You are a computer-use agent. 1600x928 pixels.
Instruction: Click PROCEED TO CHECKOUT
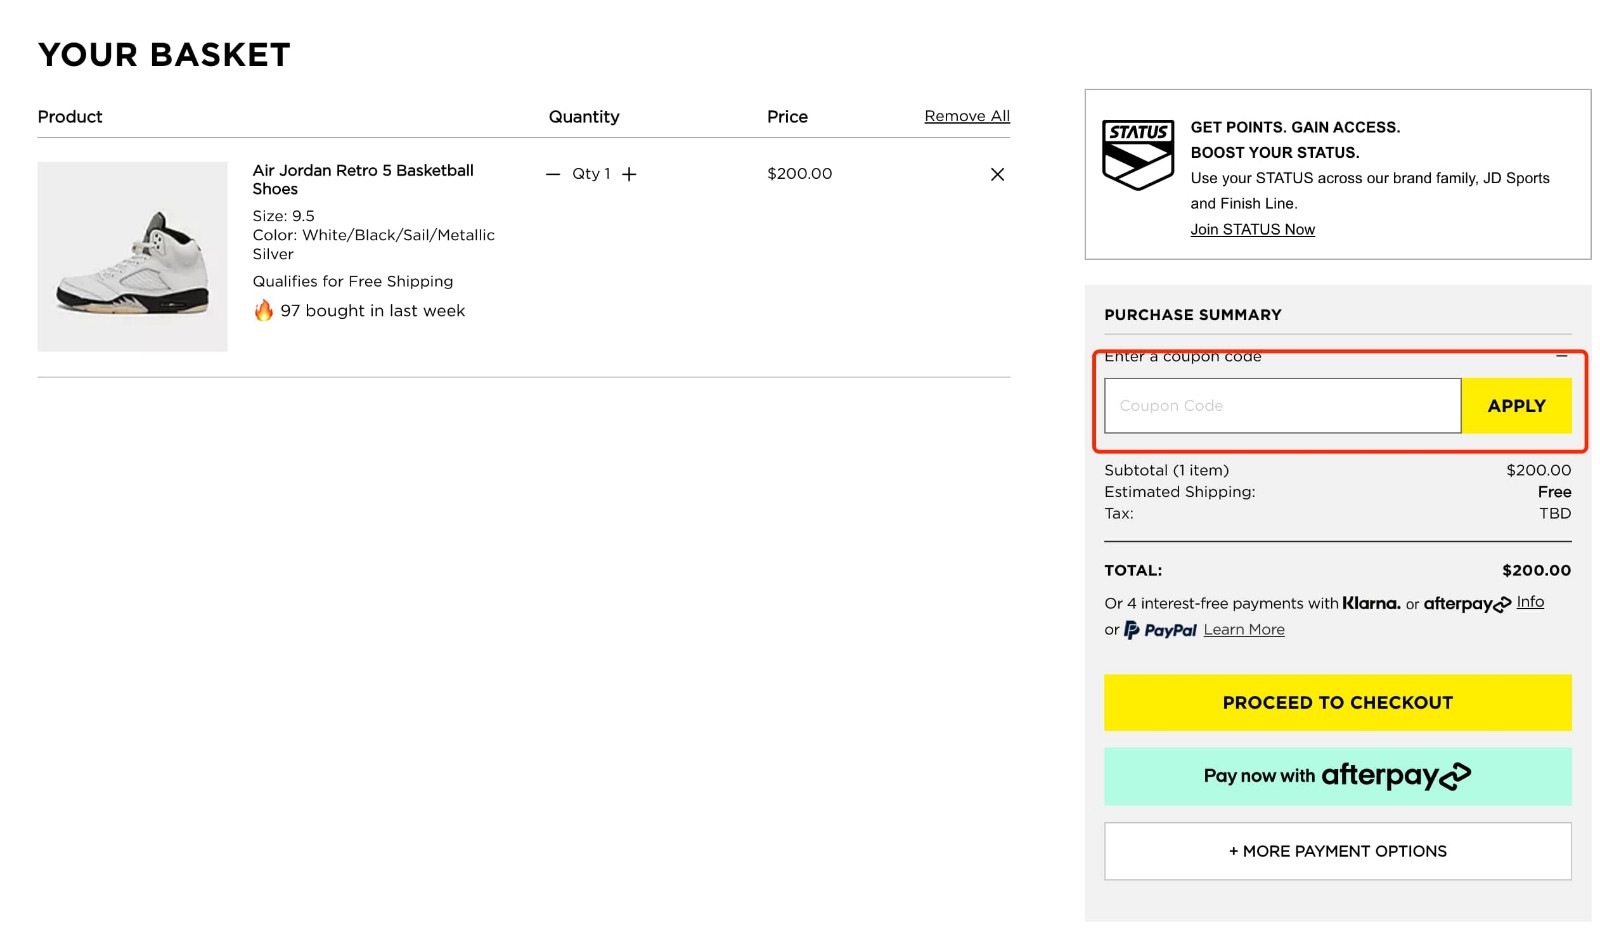[1337, 702]
